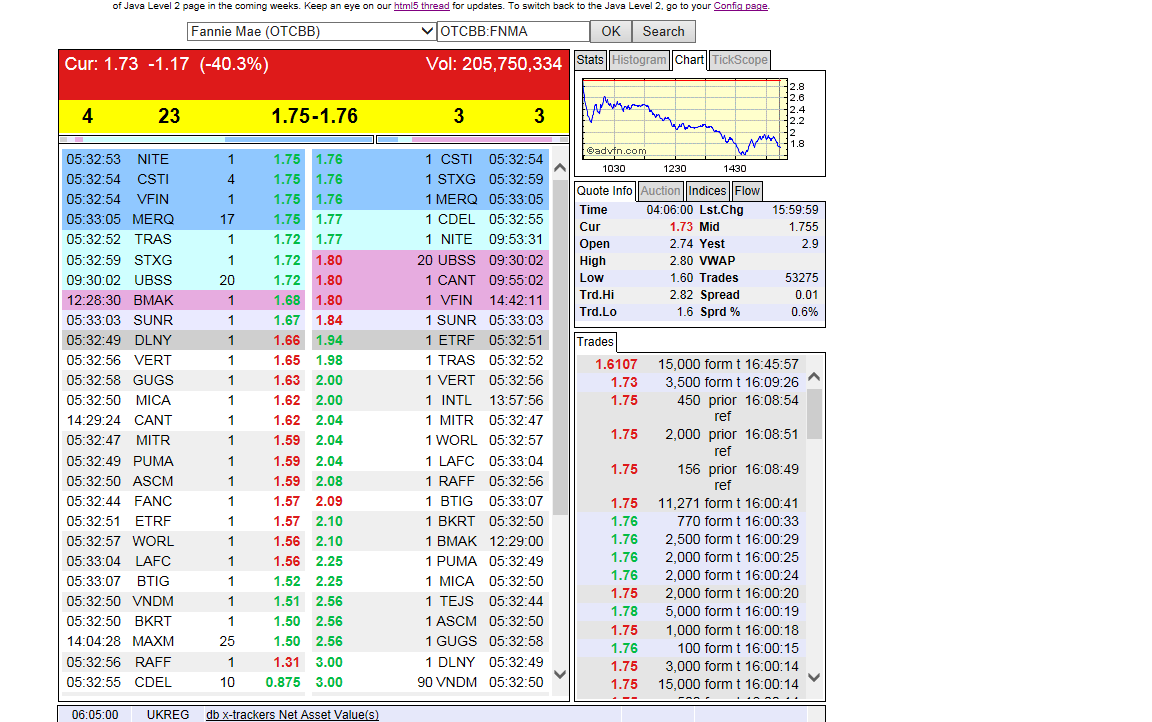Click the Level 2 table scroll down arrow
The height and width of the screenshot is (722, 1152).
(x=560, y=674)
